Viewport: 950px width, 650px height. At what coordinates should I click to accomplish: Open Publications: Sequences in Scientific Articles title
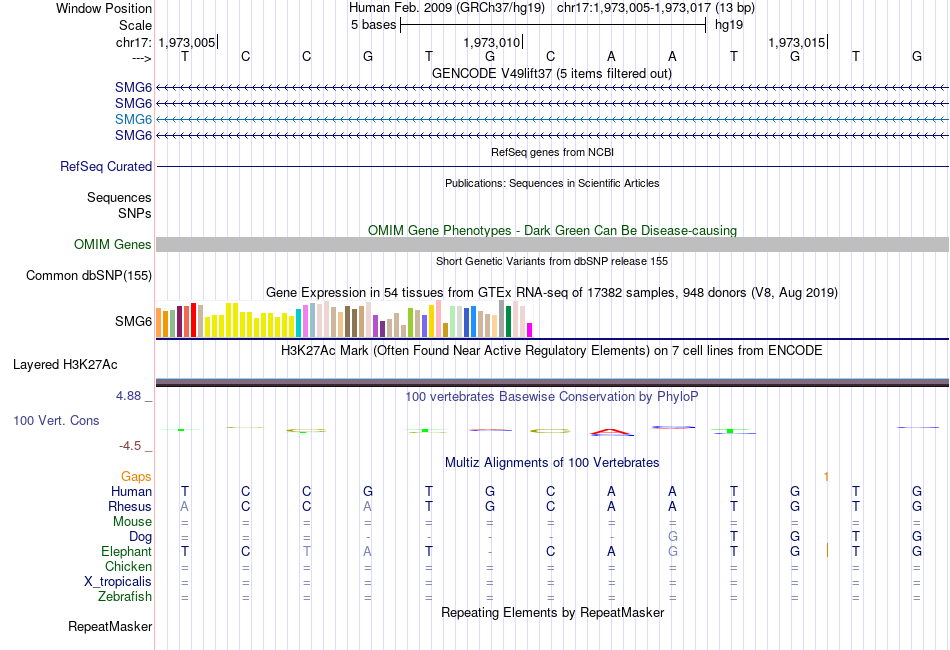tap(552, 183)
